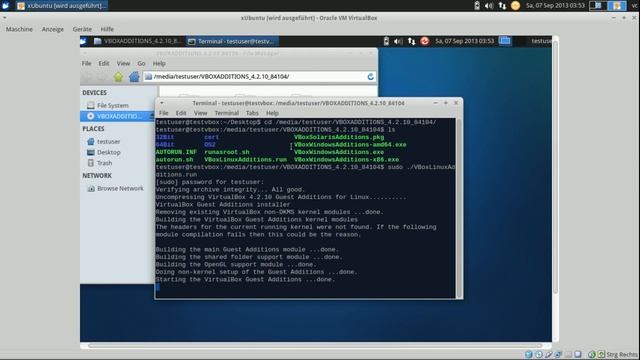This screenshot has height=360, width=640.
Task: Open the Tabs menu in Terminal
Action: click(x=252, y=113)
